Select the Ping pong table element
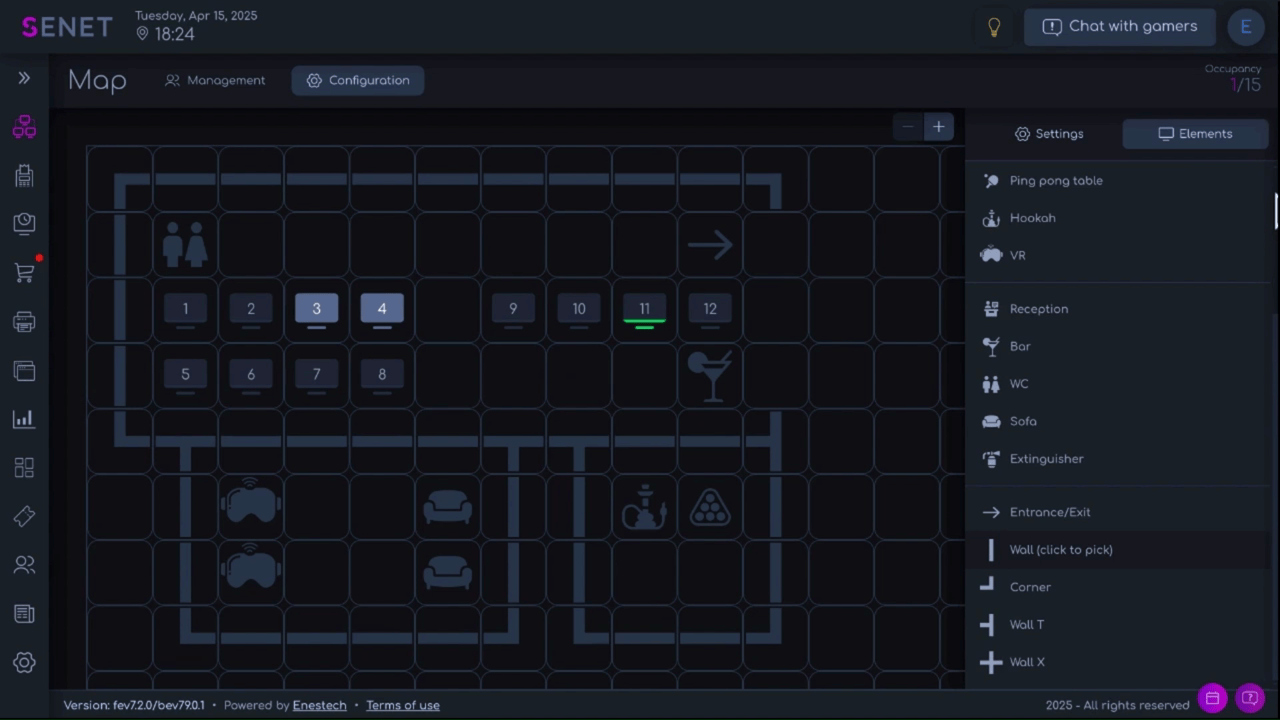Viewport: 1280px width, 720px height. 1056,180
